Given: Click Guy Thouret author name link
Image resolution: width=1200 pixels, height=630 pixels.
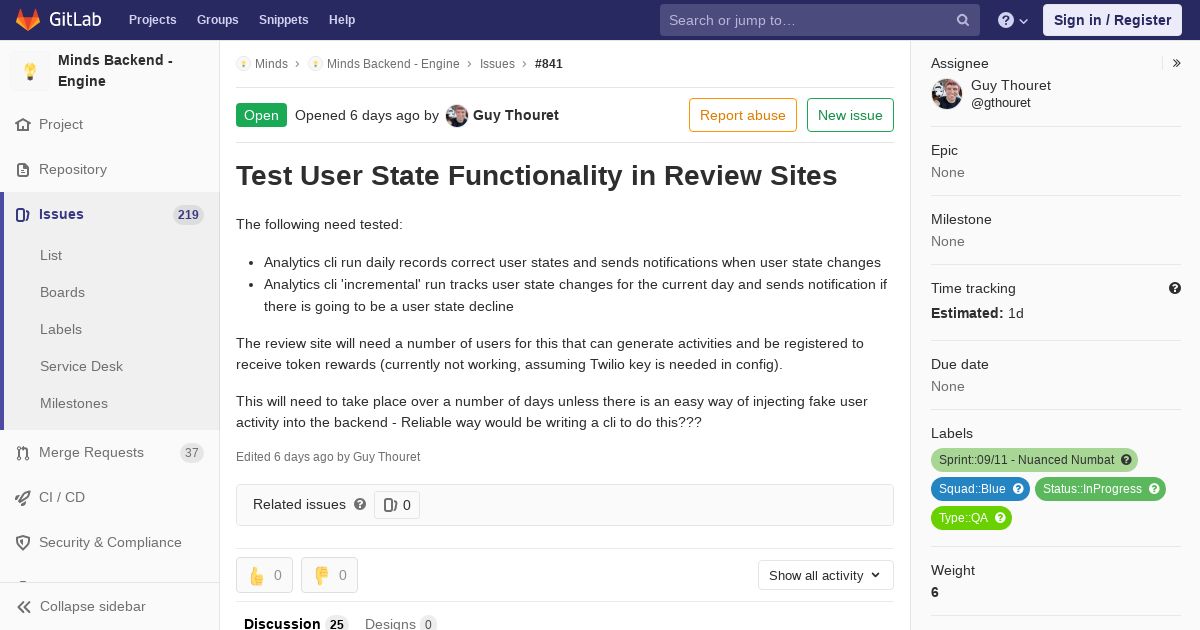Looking at the screenshot, I should click(x=516, y=115).
